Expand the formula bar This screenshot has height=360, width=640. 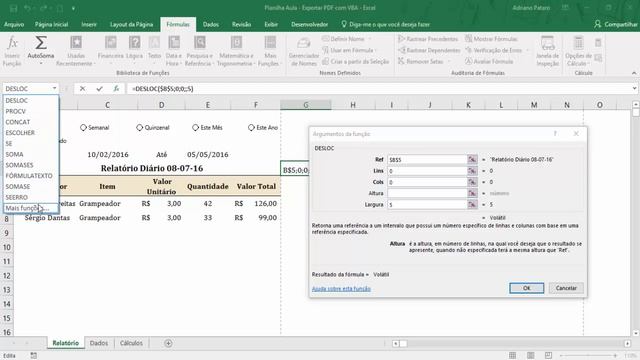click(634, 88)
